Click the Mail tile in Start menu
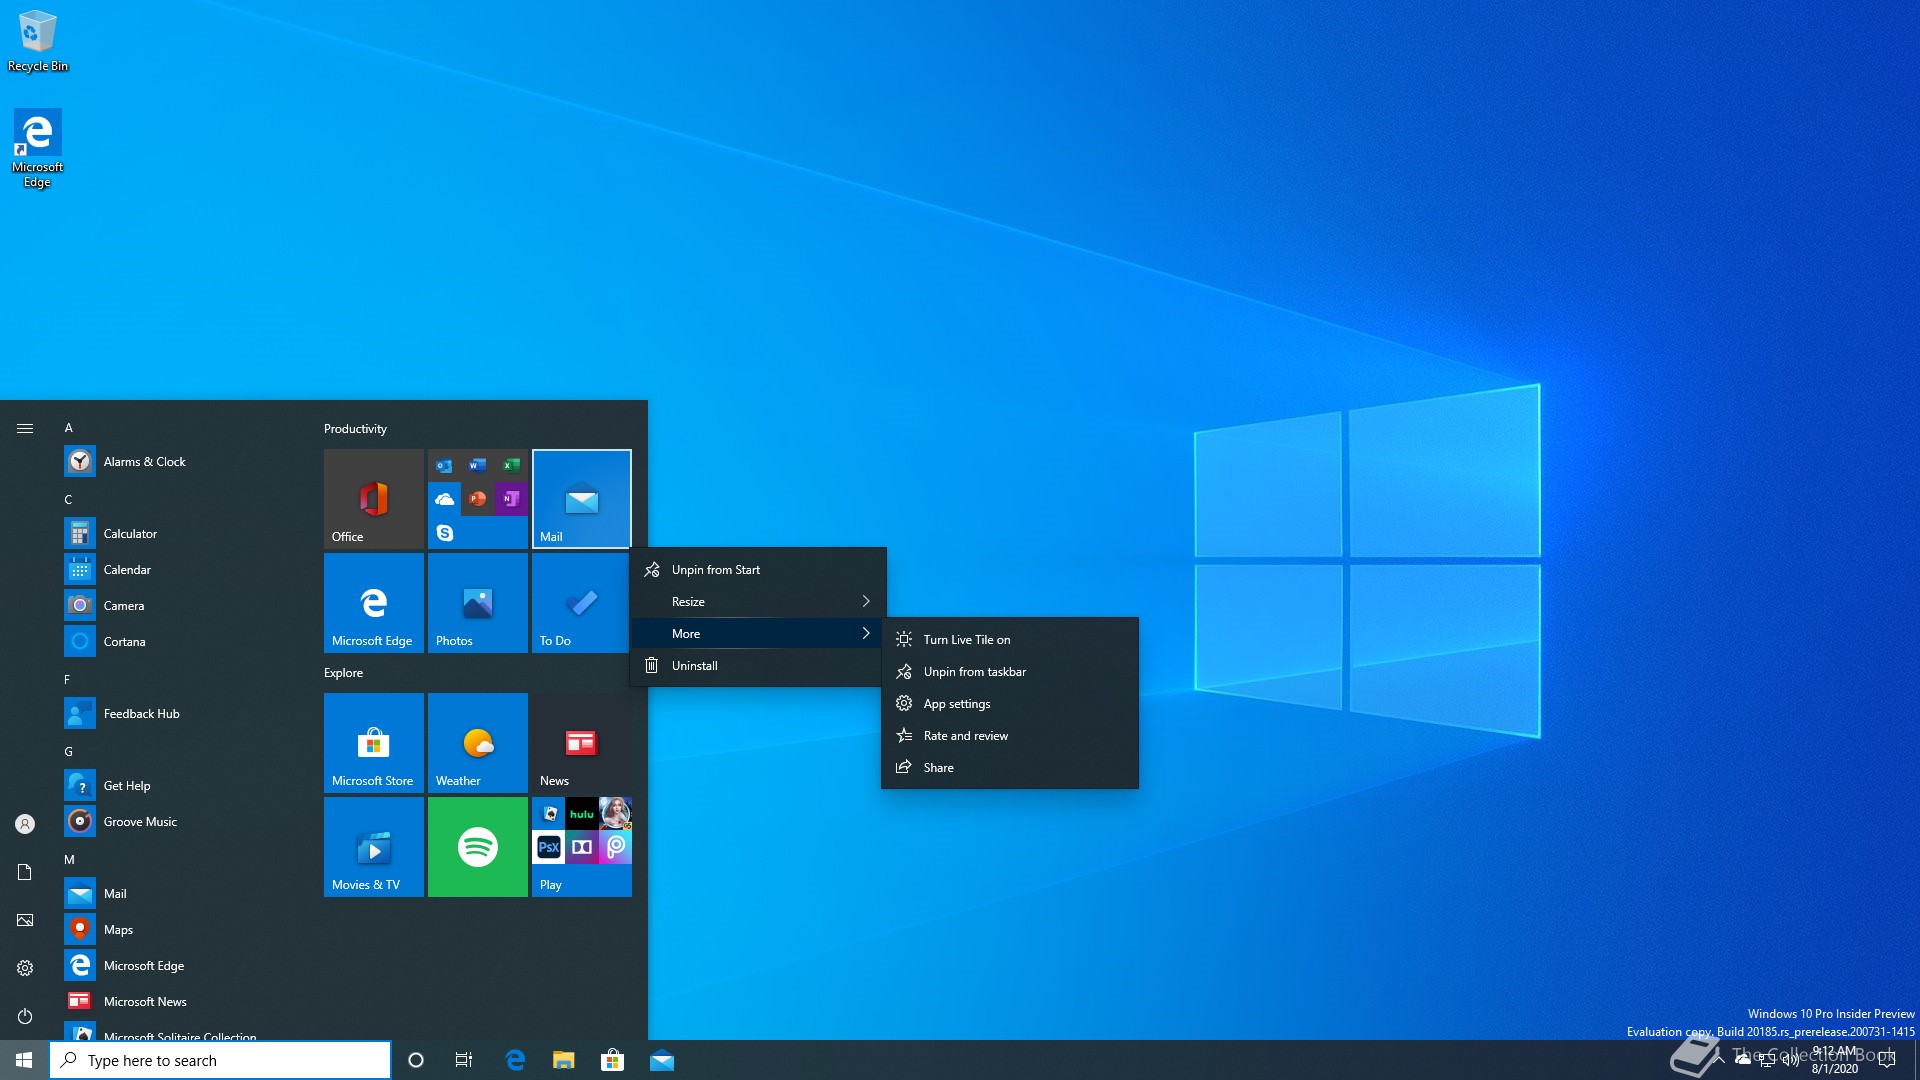The height and width of the screenshot is (1080, 1920). click(580, 497)
